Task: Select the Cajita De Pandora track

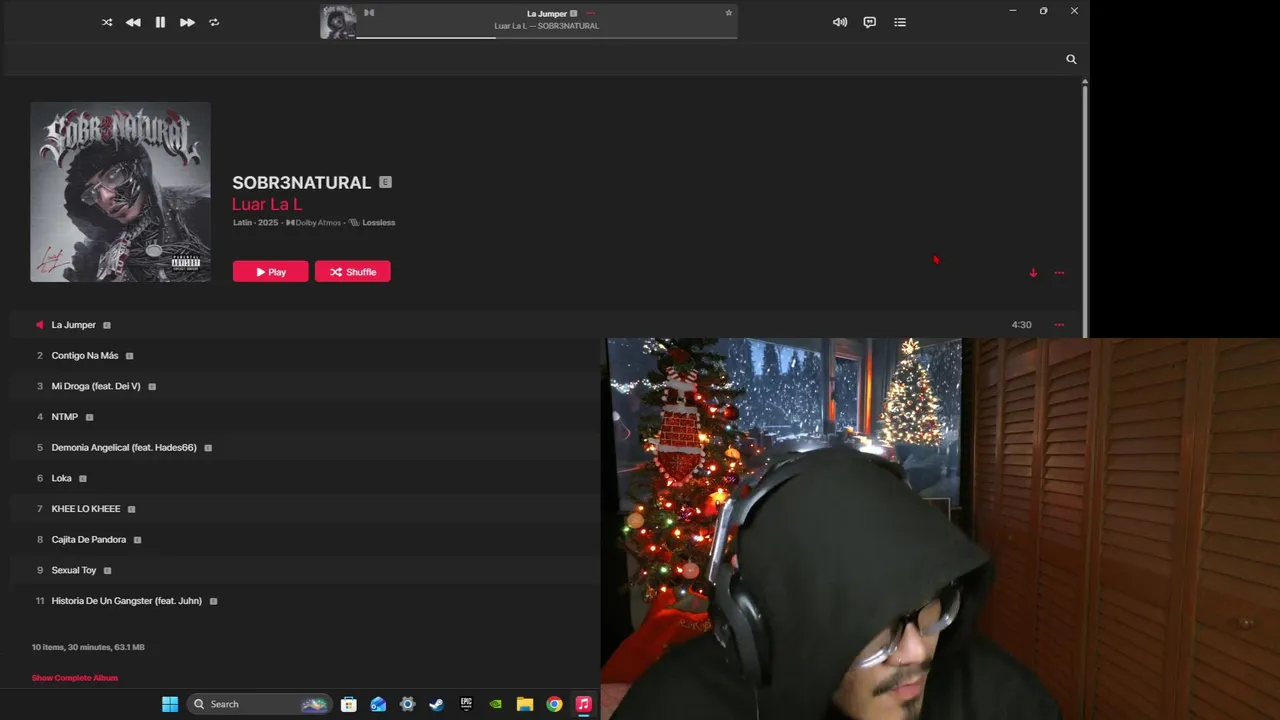Action: pos(88,540)
